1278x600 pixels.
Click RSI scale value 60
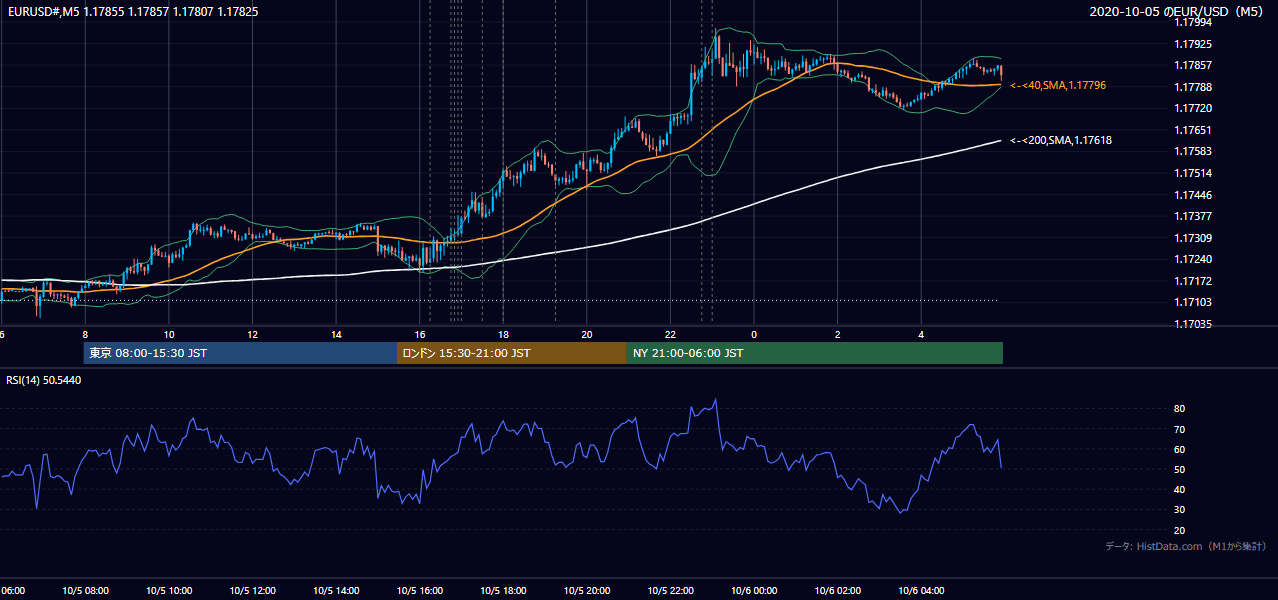(1180, 449)
